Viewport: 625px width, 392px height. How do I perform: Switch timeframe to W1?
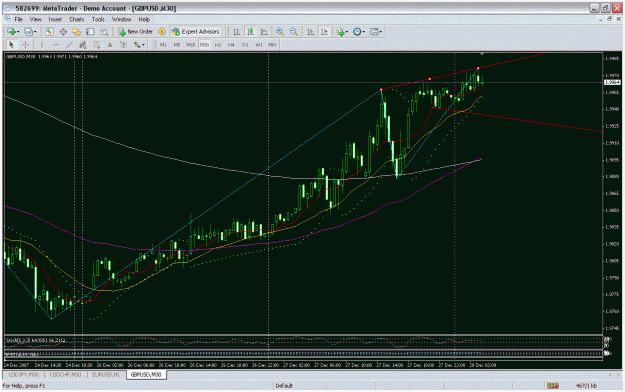tap(259, 45)
